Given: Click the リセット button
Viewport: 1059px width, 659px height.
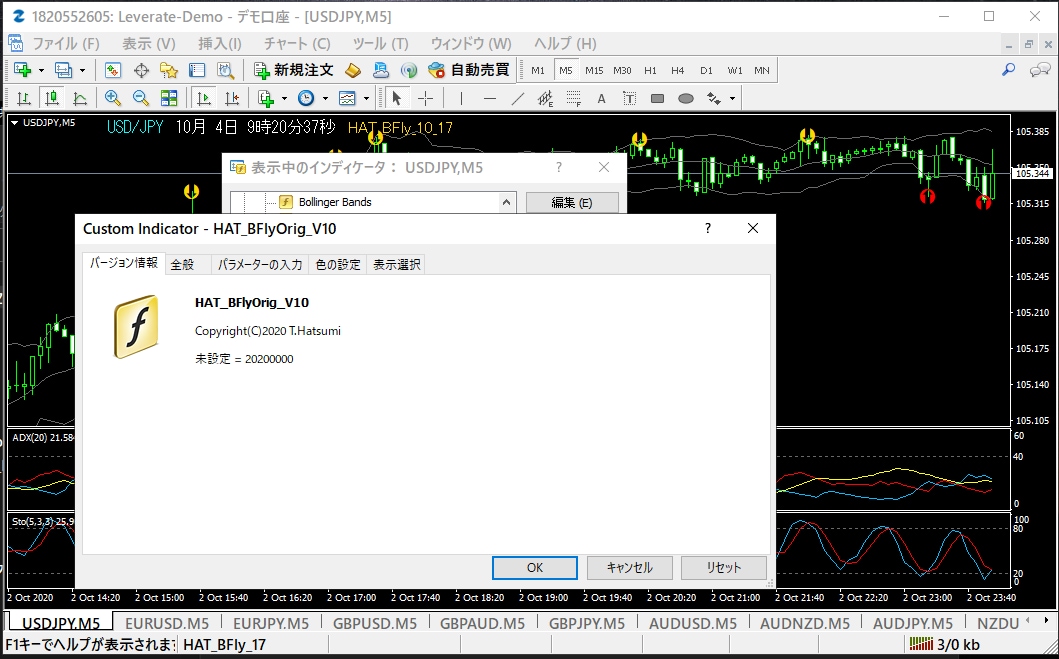Looking at the screenshot, I should [724, 568].
